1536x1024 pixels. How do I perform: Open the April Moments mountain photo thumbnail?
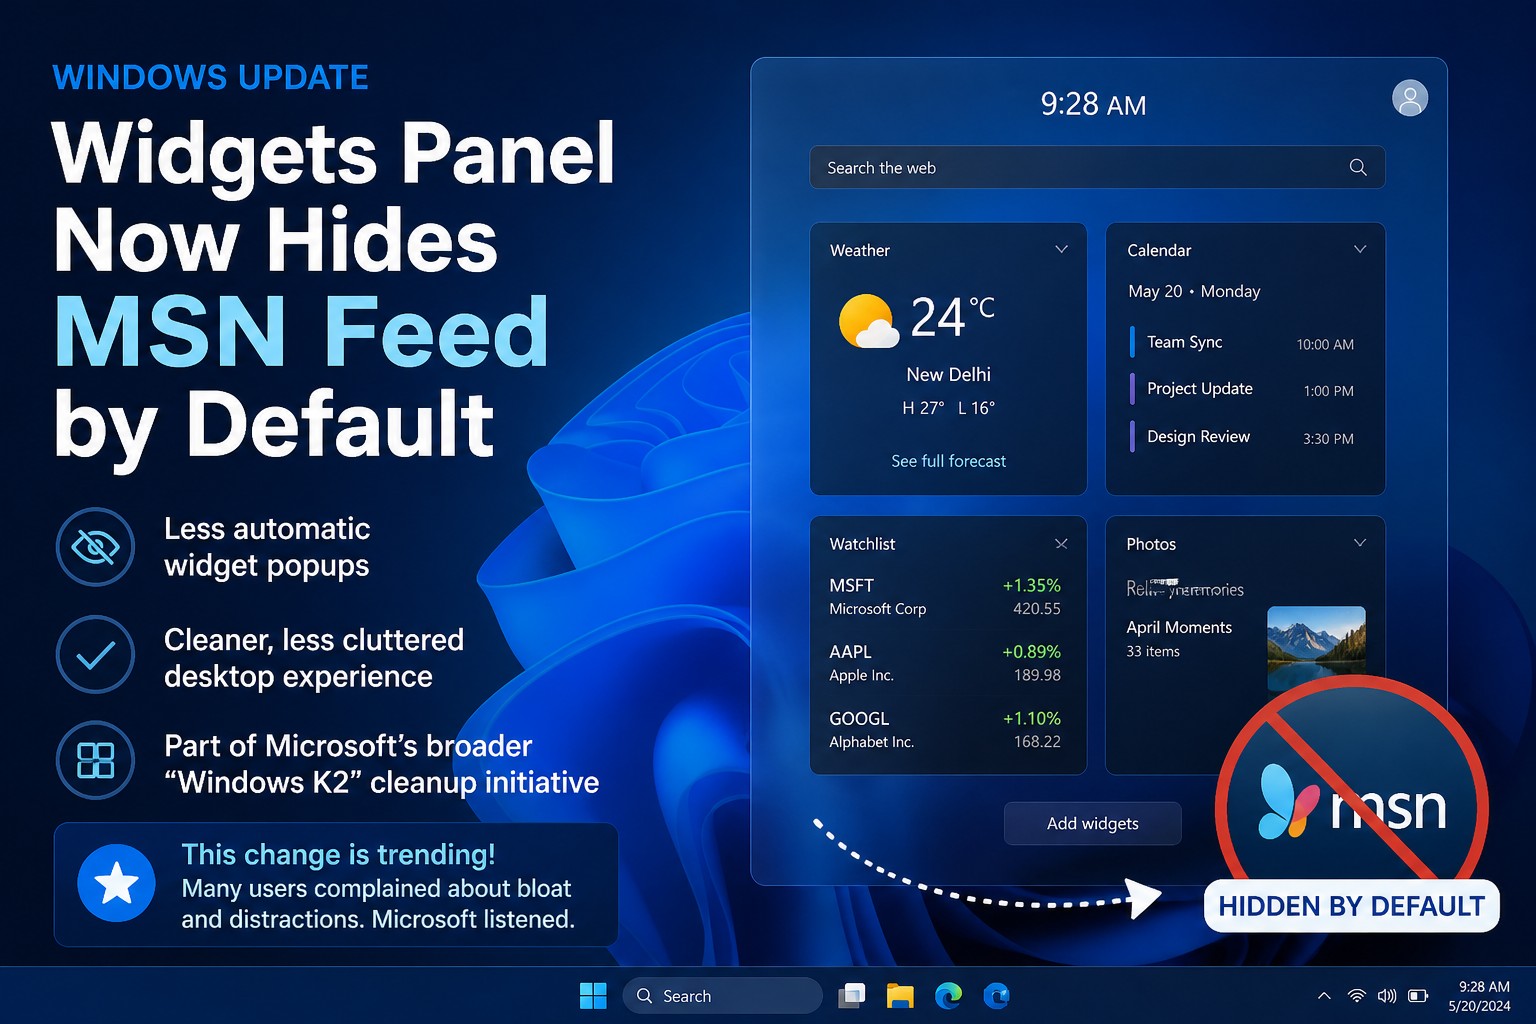[1316, 647]
